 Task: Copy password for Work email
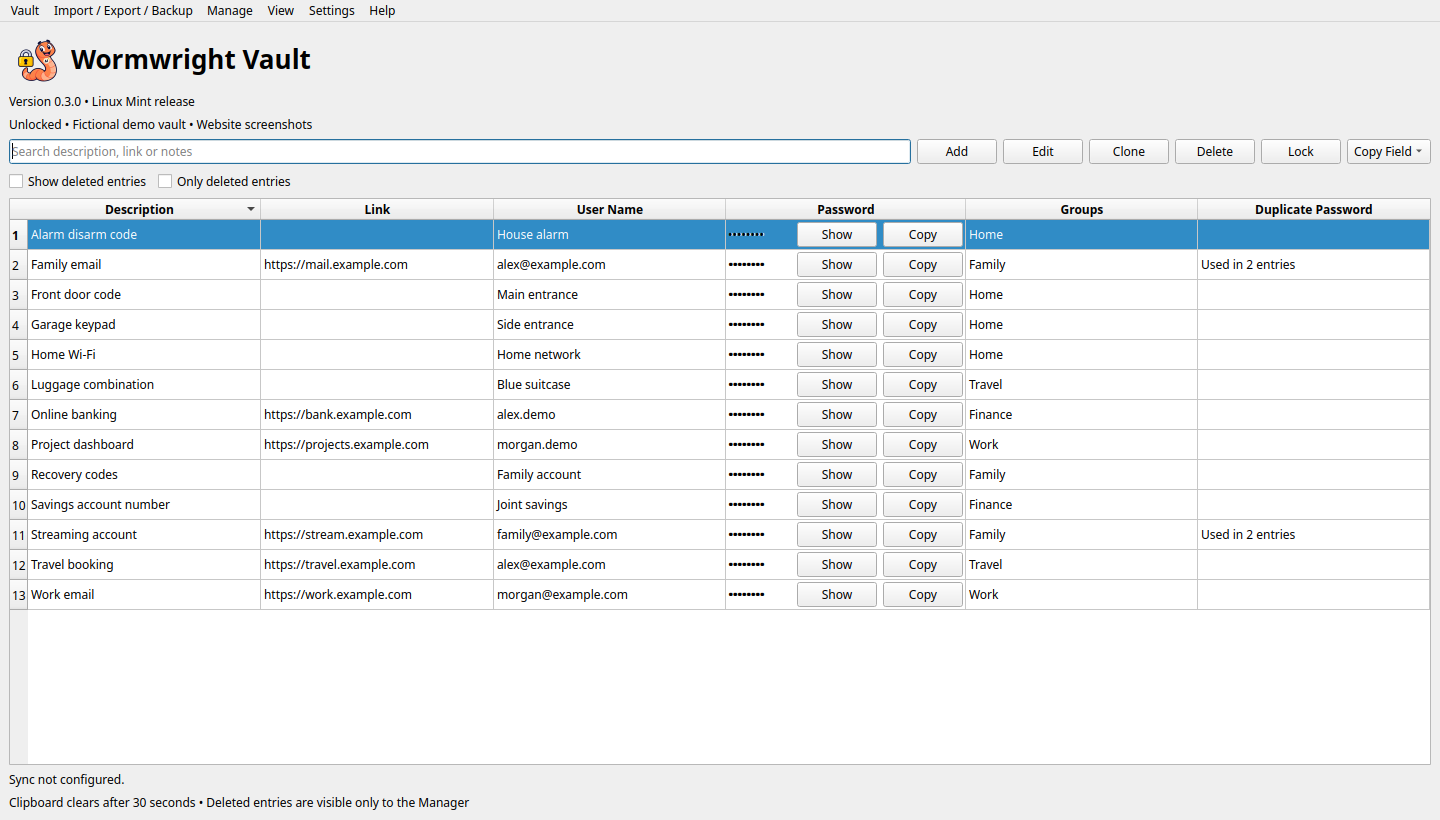923,594
